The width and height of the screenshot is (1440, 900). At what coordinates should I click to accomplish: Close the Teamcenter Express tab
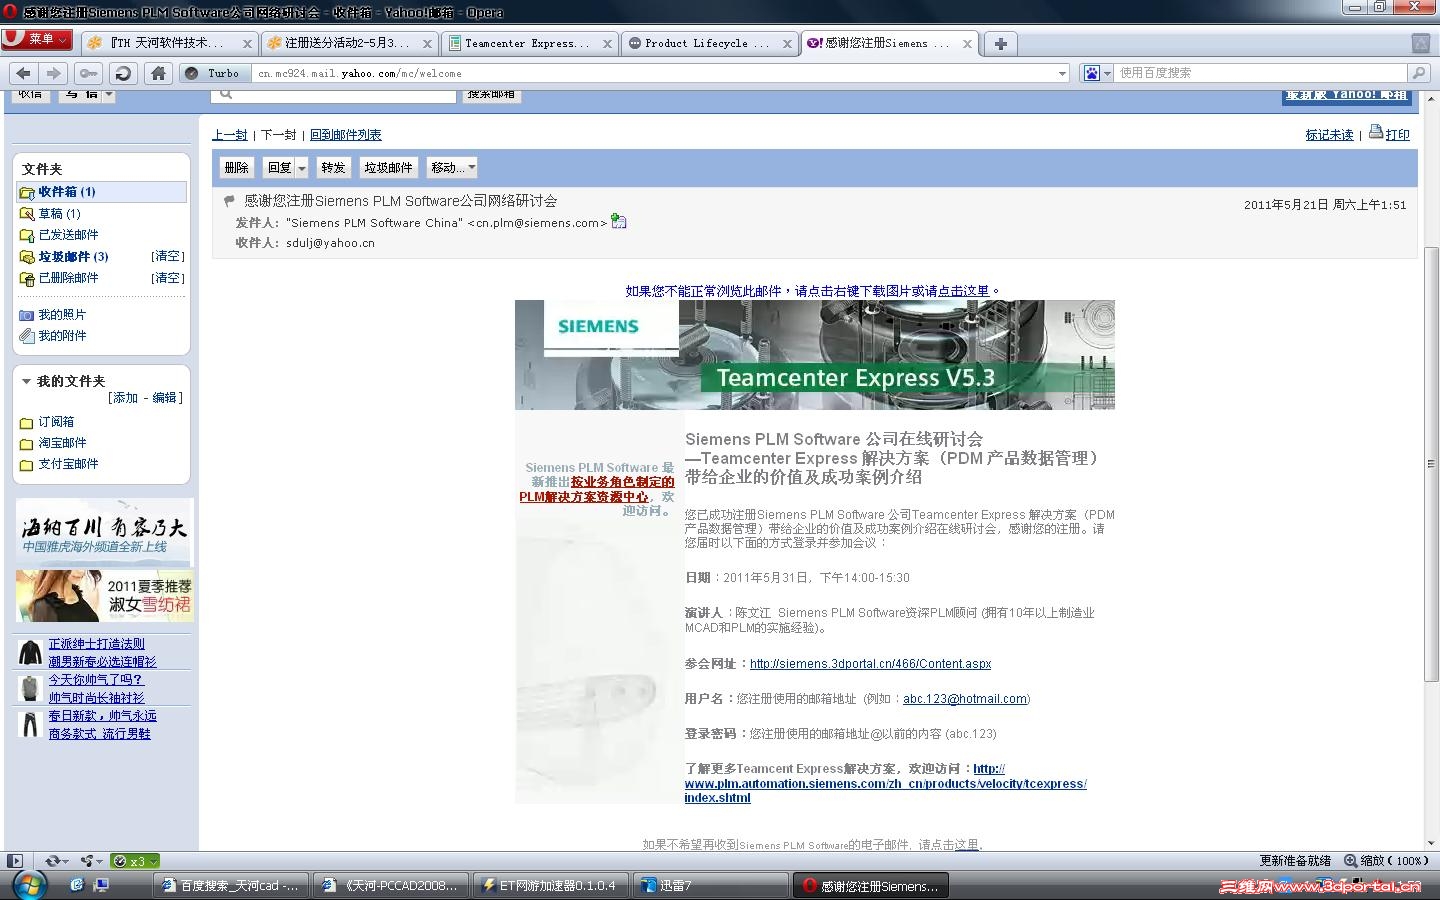tap(607, 43)
